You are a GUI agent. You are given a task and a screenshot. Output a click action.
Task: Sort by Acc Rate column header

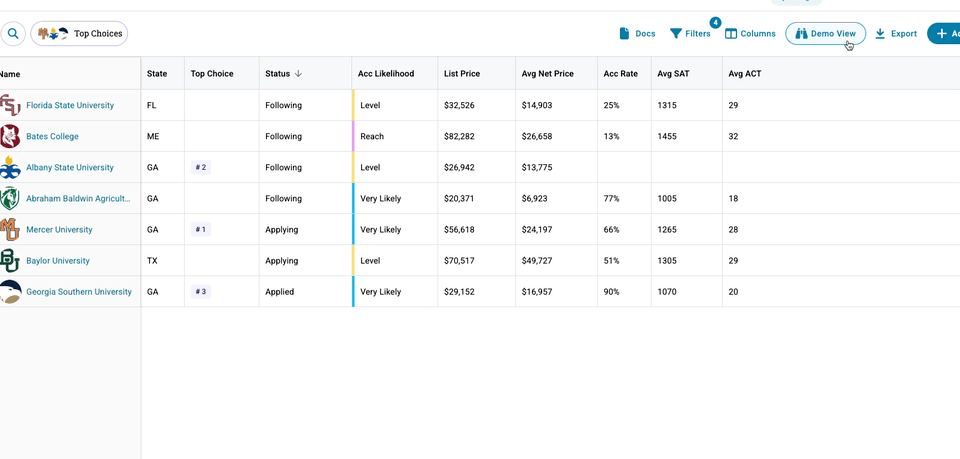coord(620,73)
